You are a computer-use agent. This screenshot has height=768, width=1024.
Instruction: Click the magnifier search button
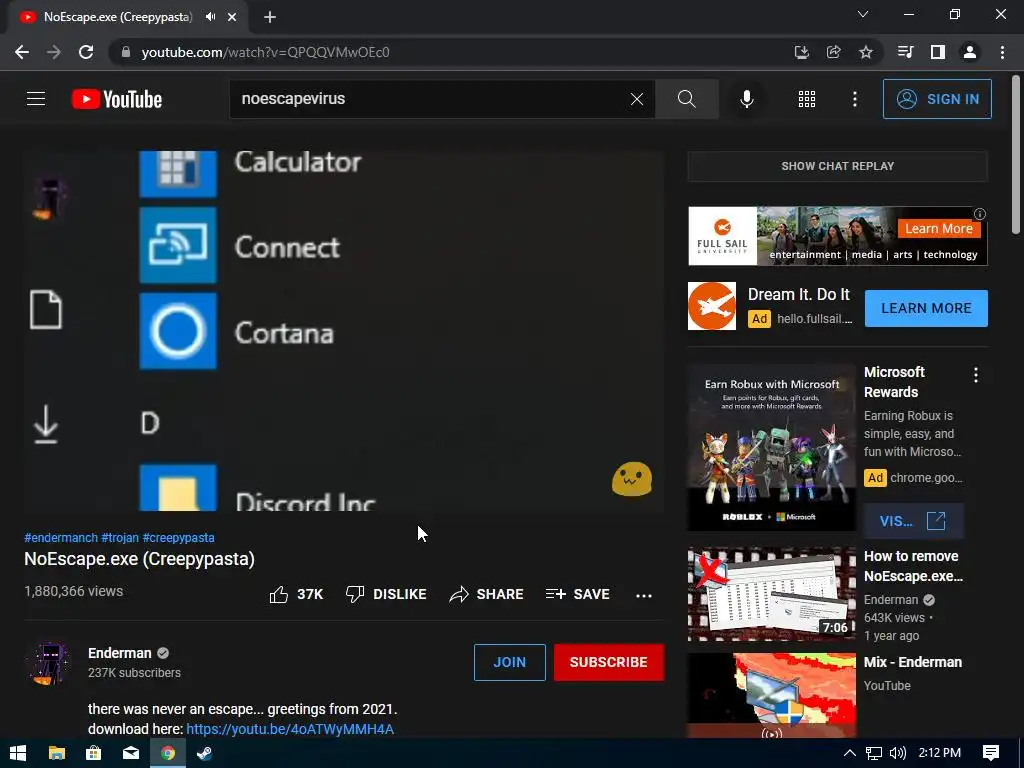[686, 99]
